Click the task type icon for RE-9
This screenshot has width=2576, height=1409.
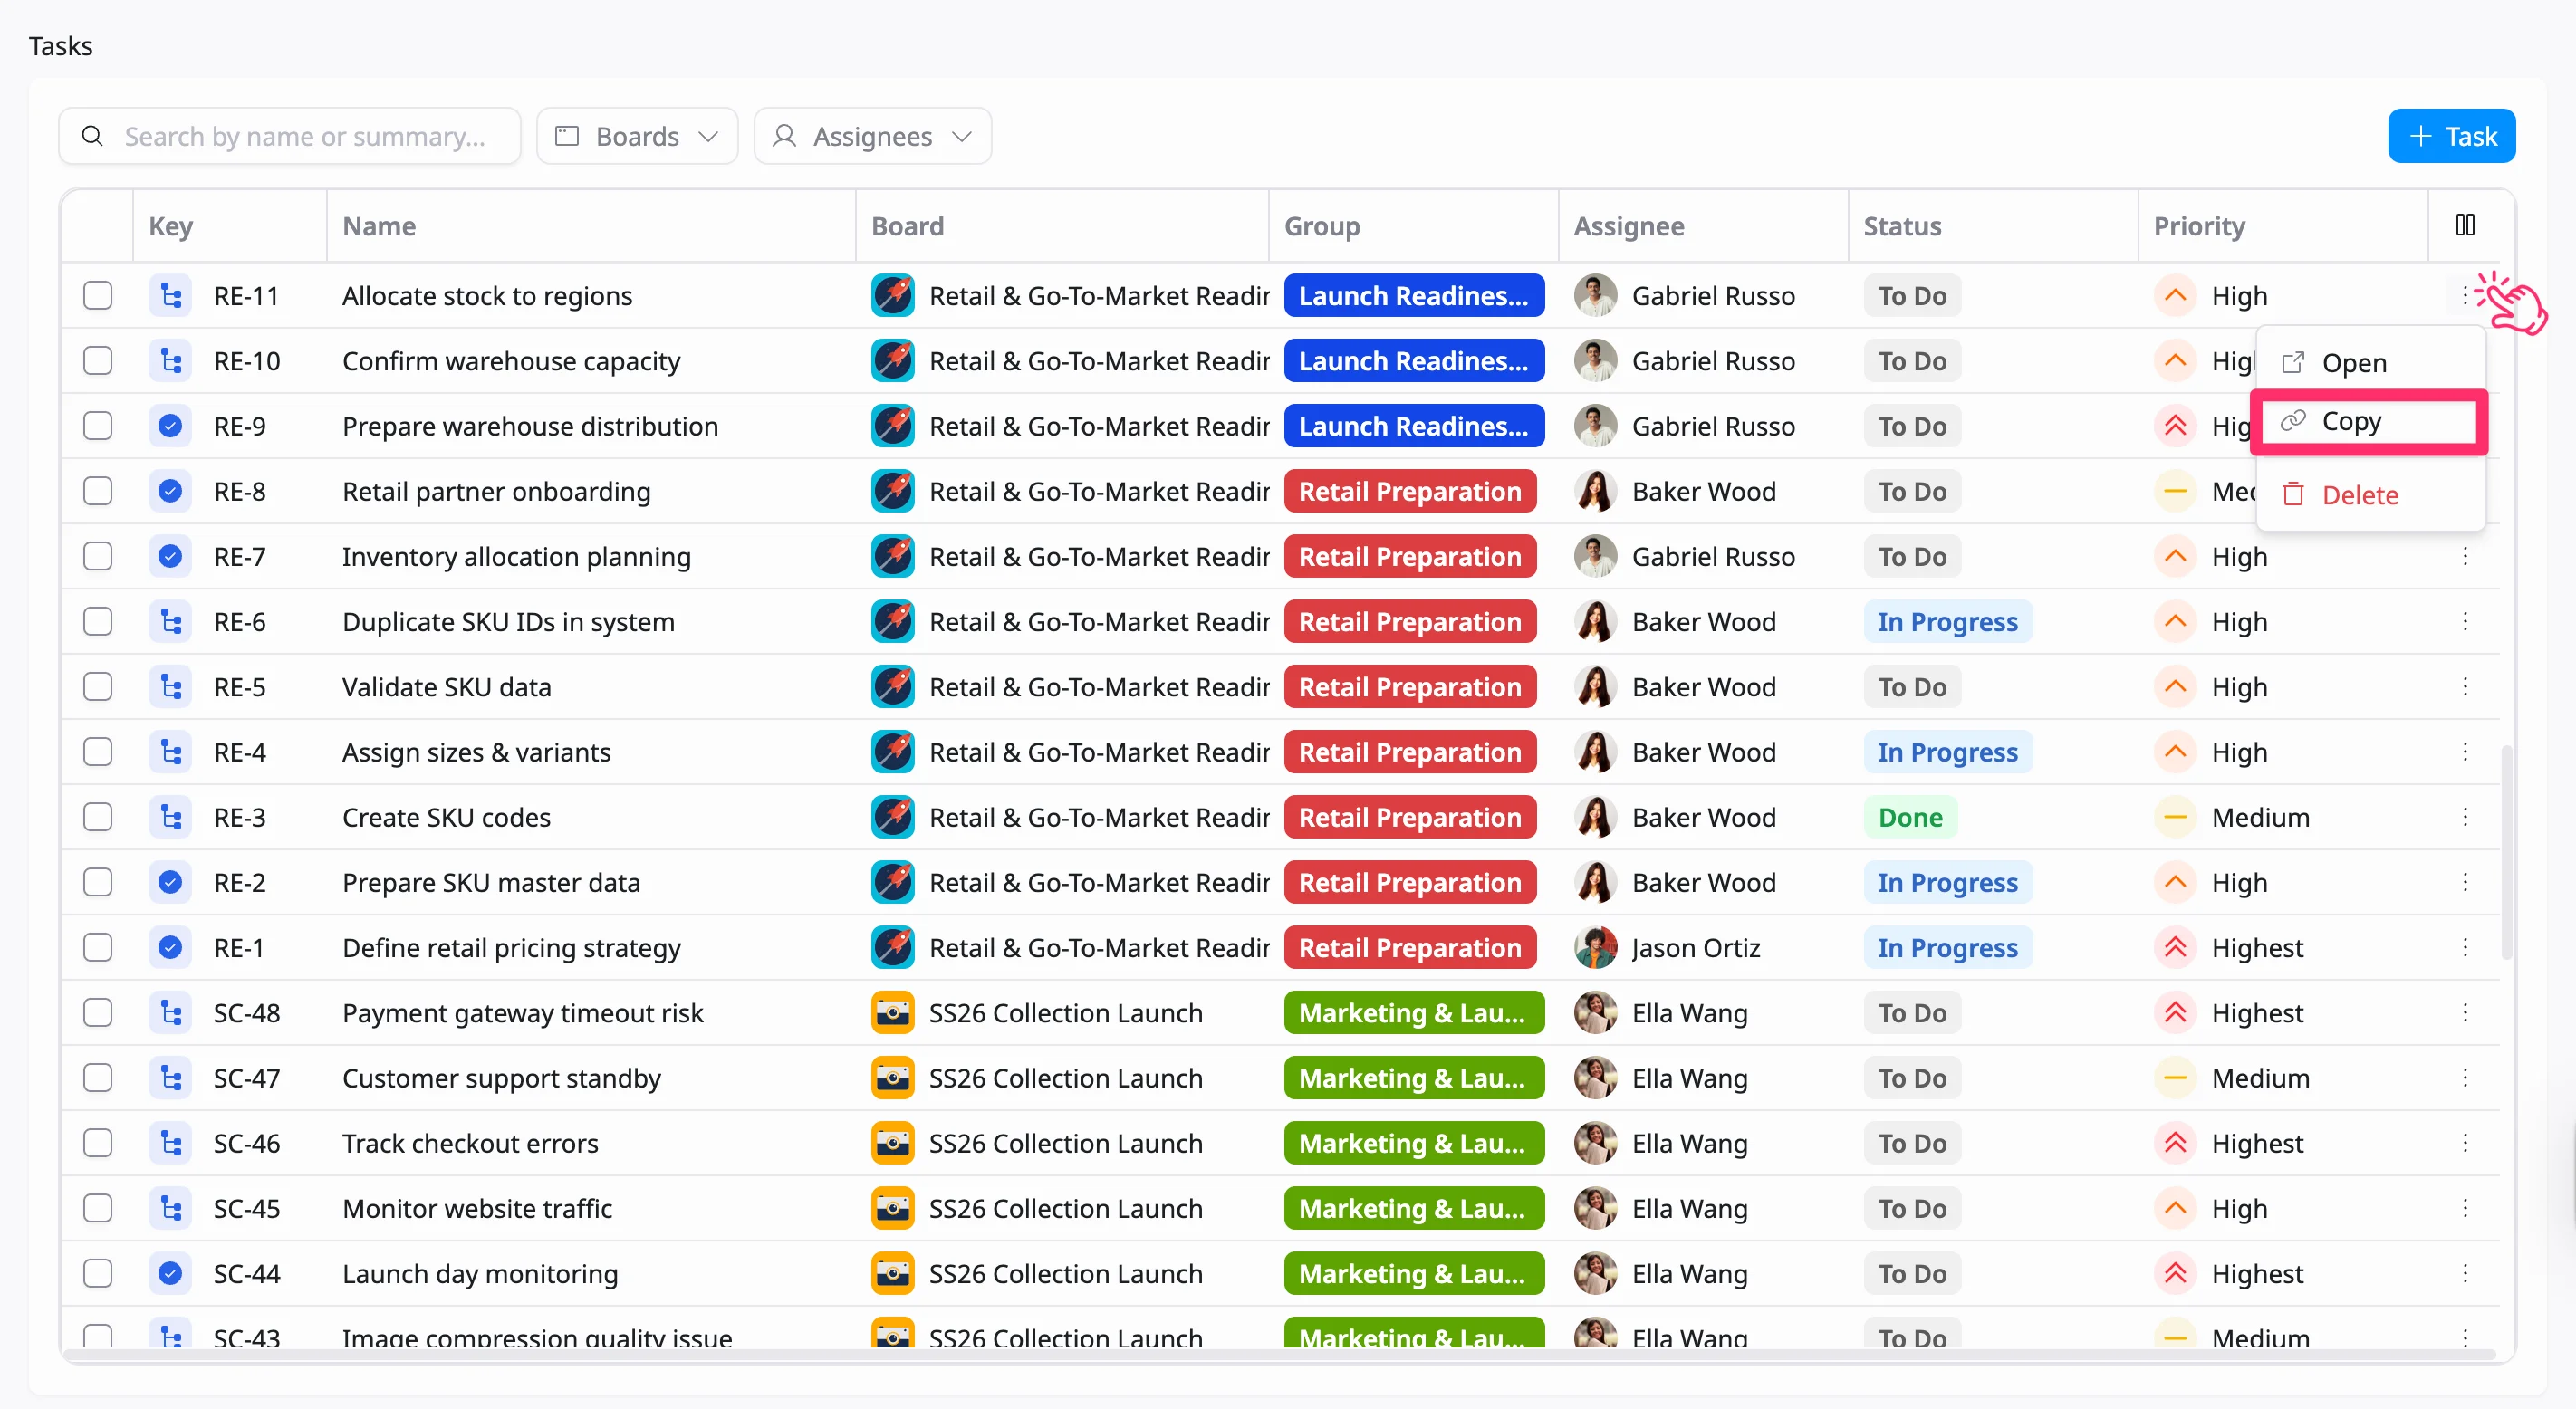tap(171, 426)
